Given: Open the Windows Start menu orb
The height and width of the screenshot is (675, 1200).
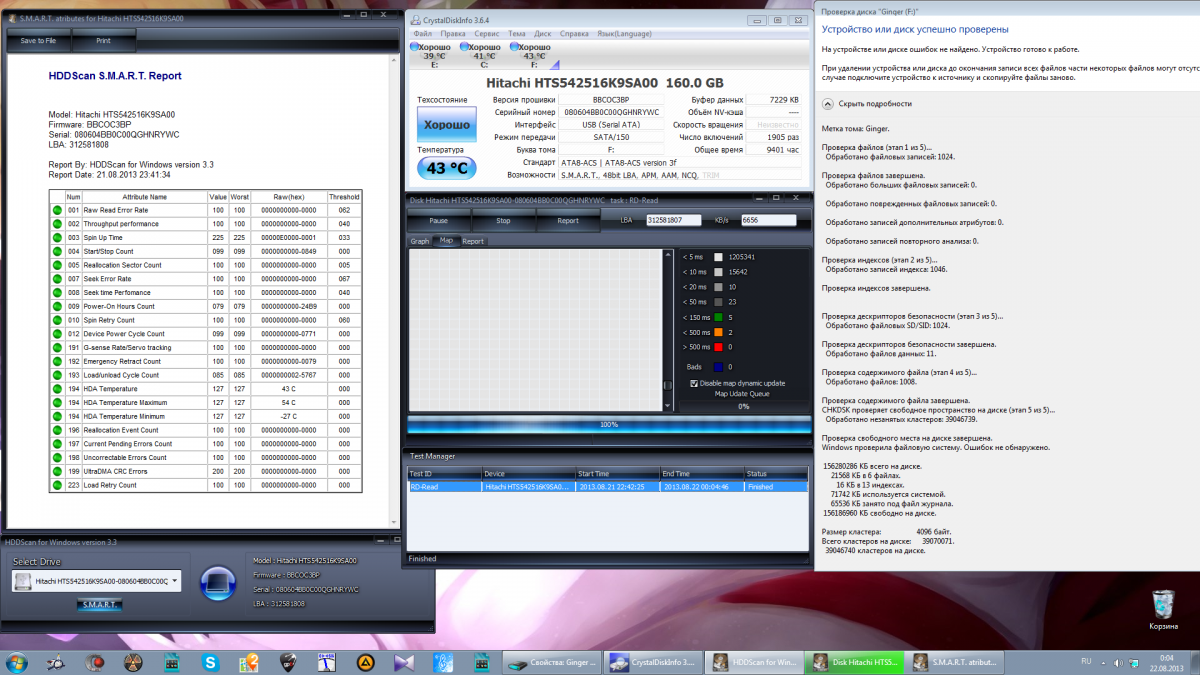Looking at the screenshot, I should [x=17, y=662].
